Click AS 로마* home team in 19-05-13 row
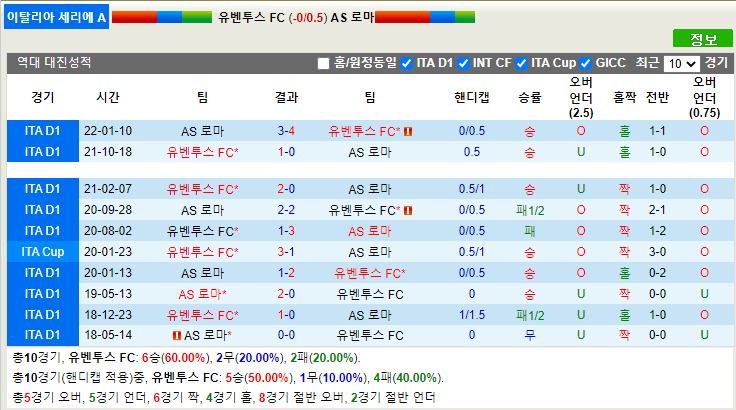The image size is (736, 410). point(203,294)
